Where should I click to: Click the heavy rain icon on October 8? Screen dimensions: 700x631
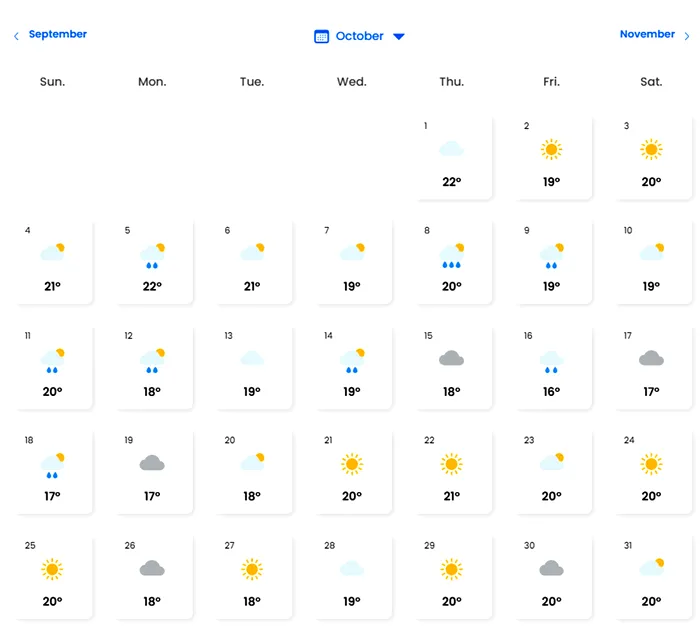click(452, 255)
